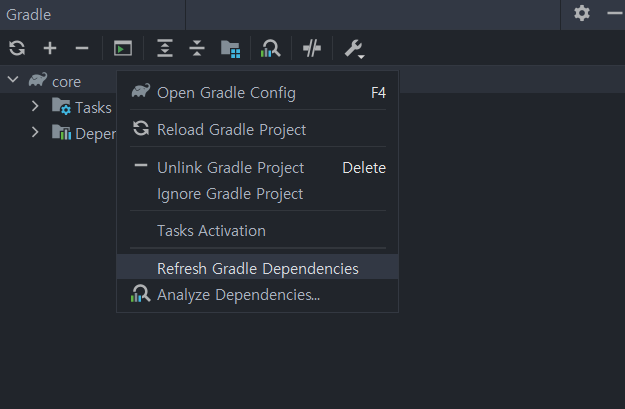The image size is (625, 409).
Task: Open Tasks Activation menu entry
Action: click(258, 230)
